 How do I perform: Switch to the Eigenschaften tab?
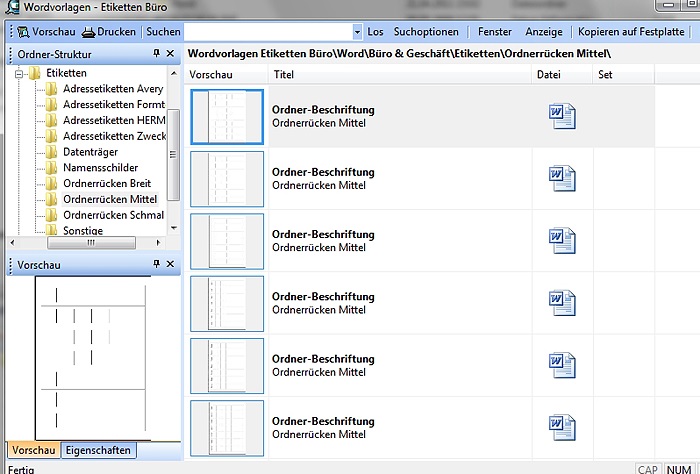(98, 450)
